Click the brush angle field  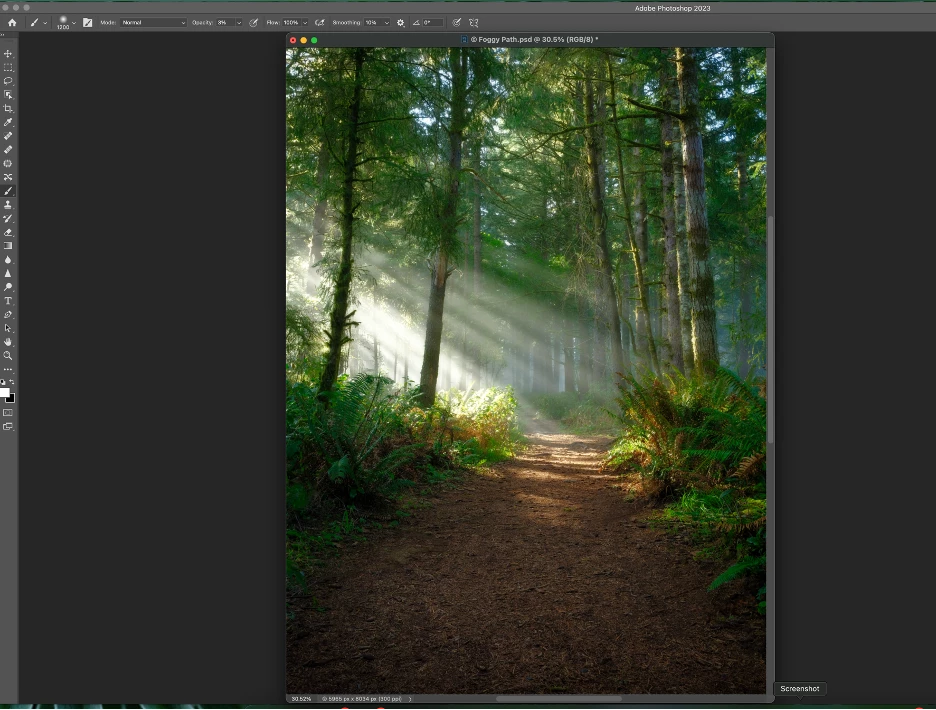433,23
